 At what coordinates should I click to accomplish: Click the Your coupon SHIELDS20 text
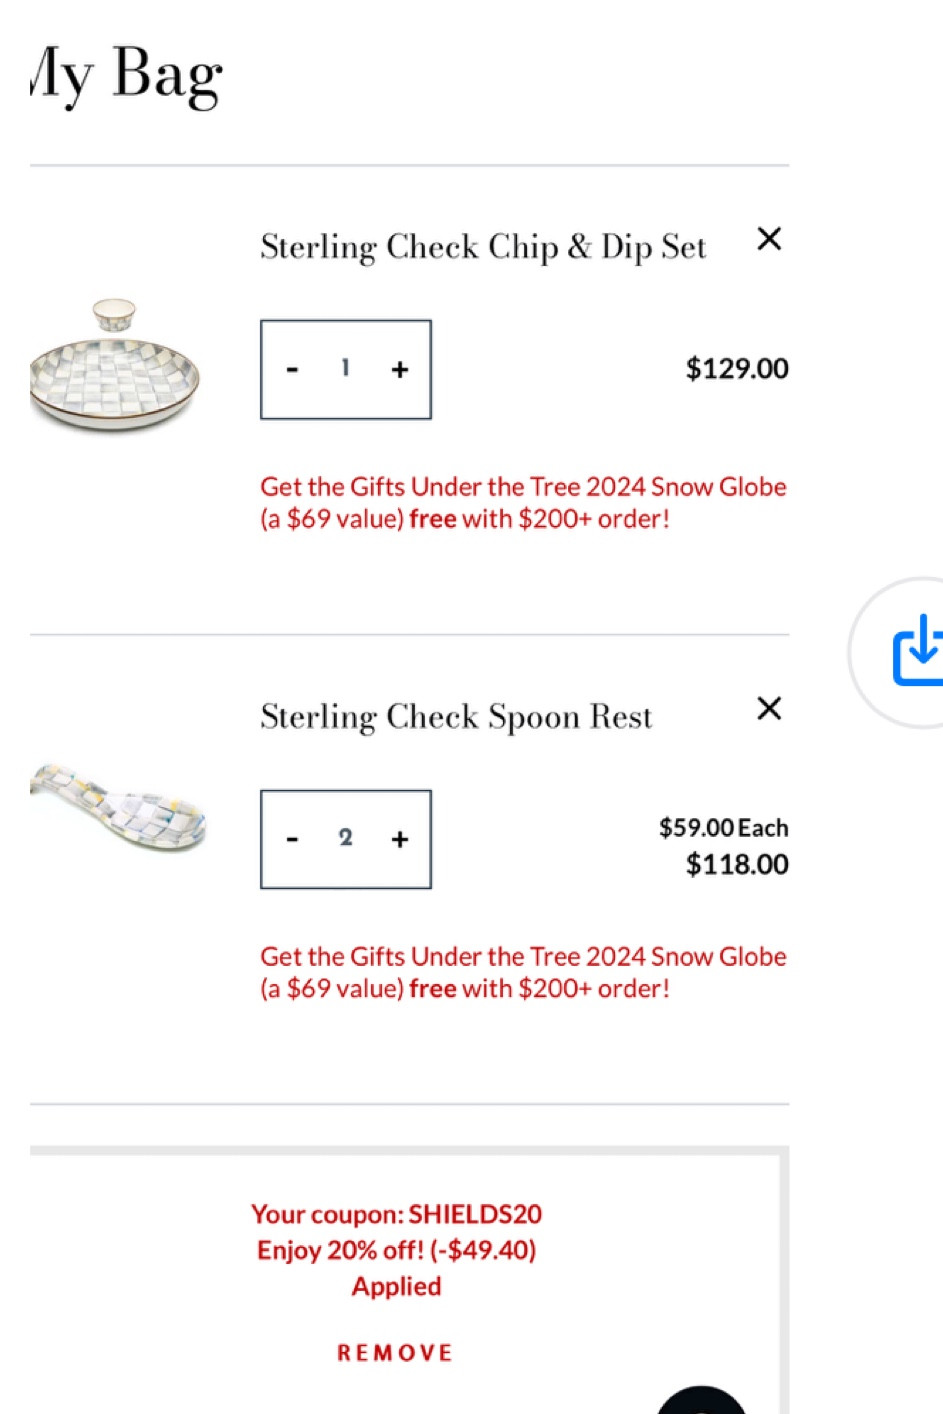coord(396,1213)
